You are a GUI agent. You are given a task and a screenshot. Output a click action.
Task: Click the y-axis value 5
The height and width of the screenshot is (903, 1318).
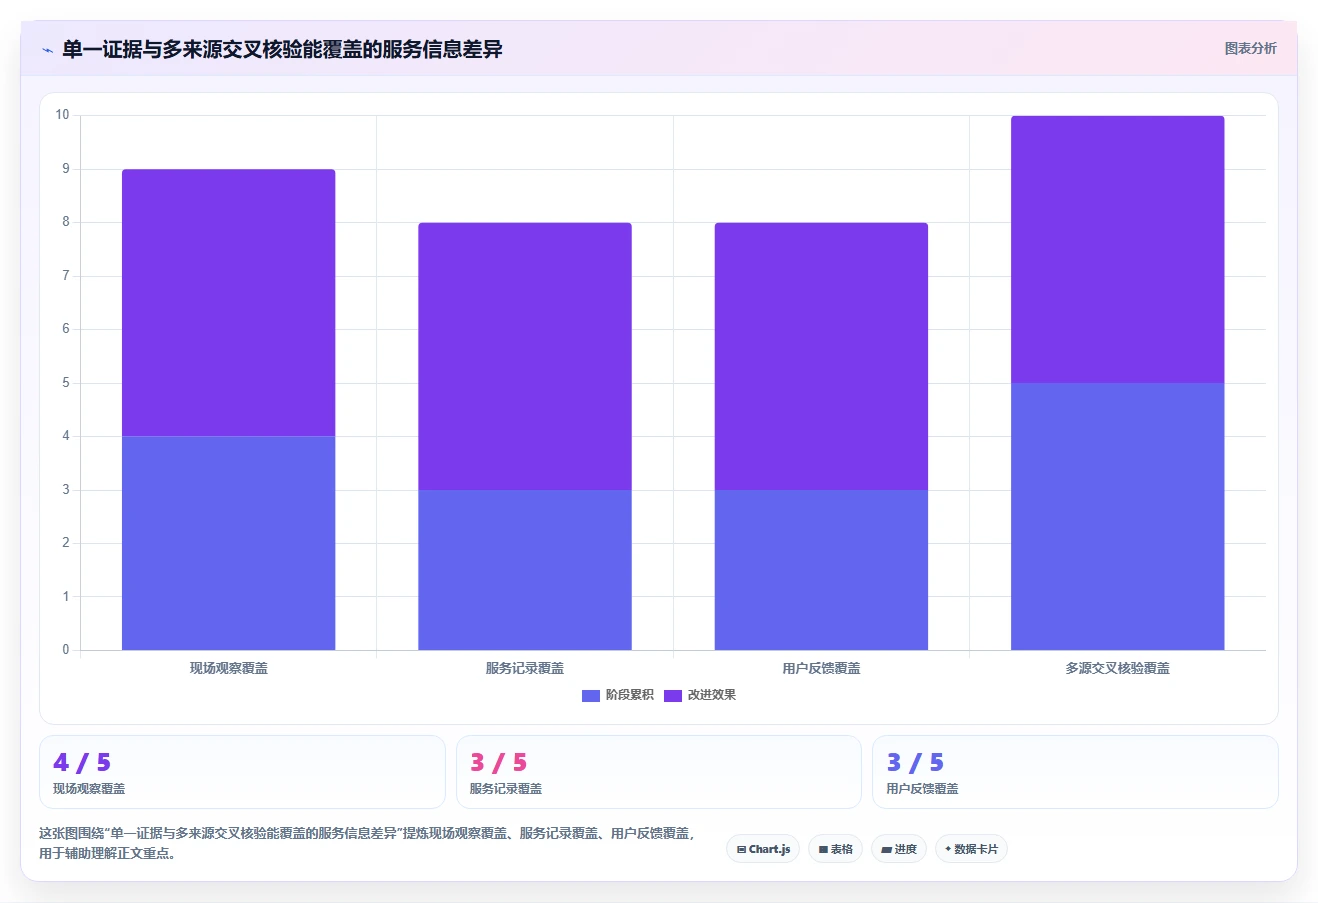pos(66,383)
